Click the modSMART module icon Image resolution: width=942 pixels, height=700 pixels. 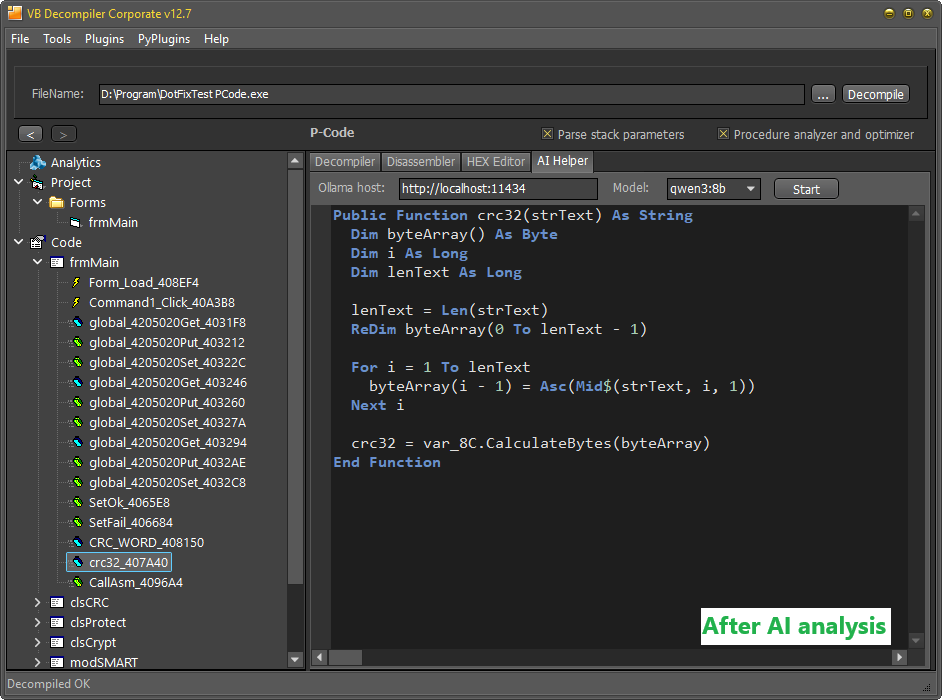pos(57,662)
